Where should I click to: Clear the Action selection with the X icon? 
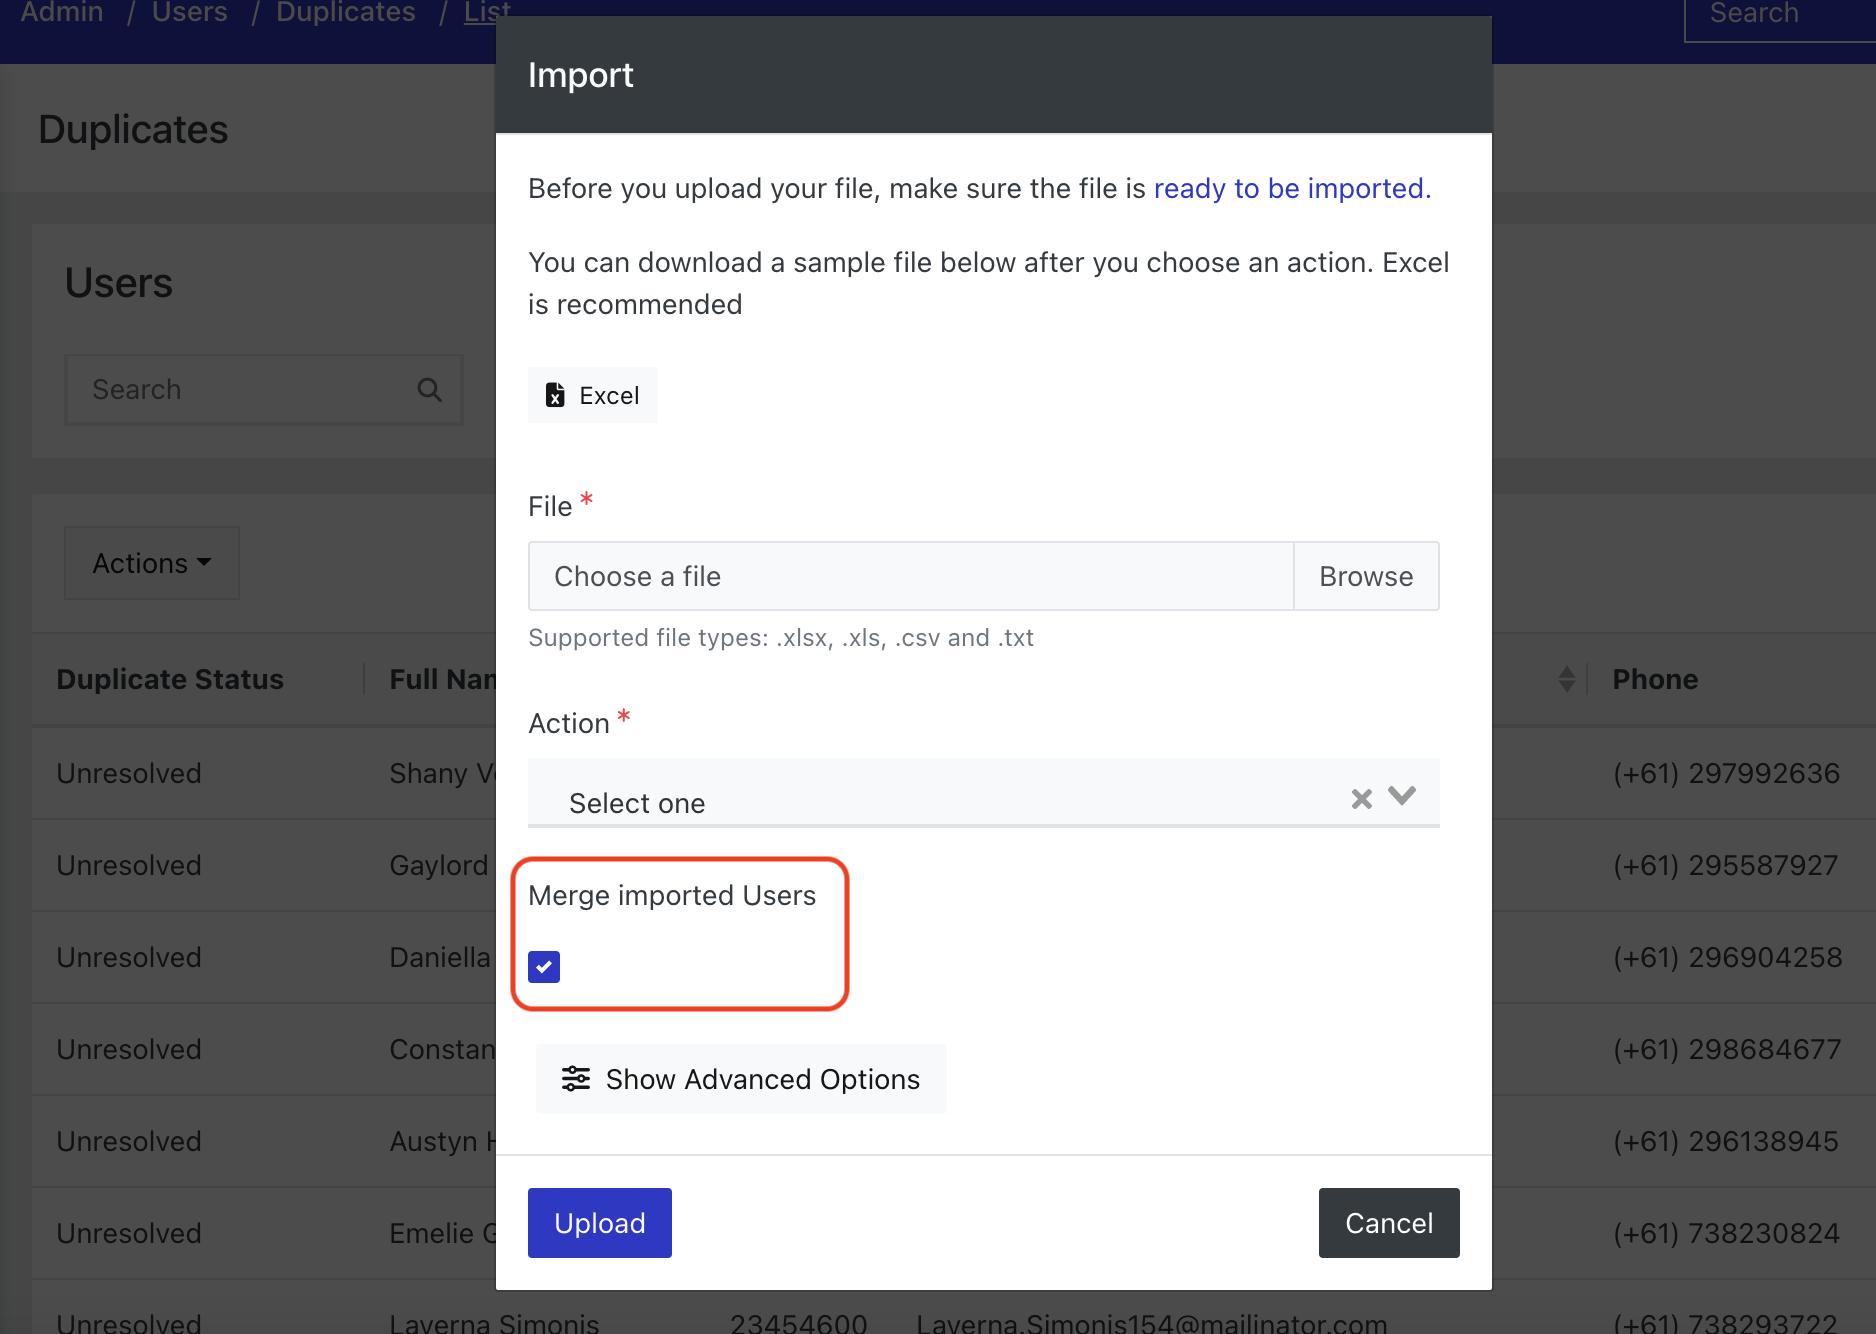point(1361,798)
